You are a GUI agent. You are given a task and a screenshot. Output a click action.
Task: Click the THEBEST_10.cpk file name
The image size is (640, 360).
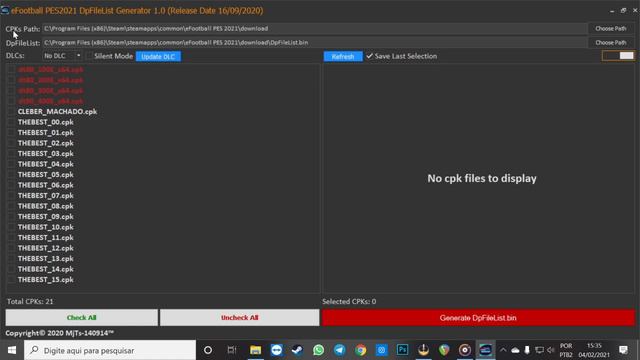click(x=46, y=227)
